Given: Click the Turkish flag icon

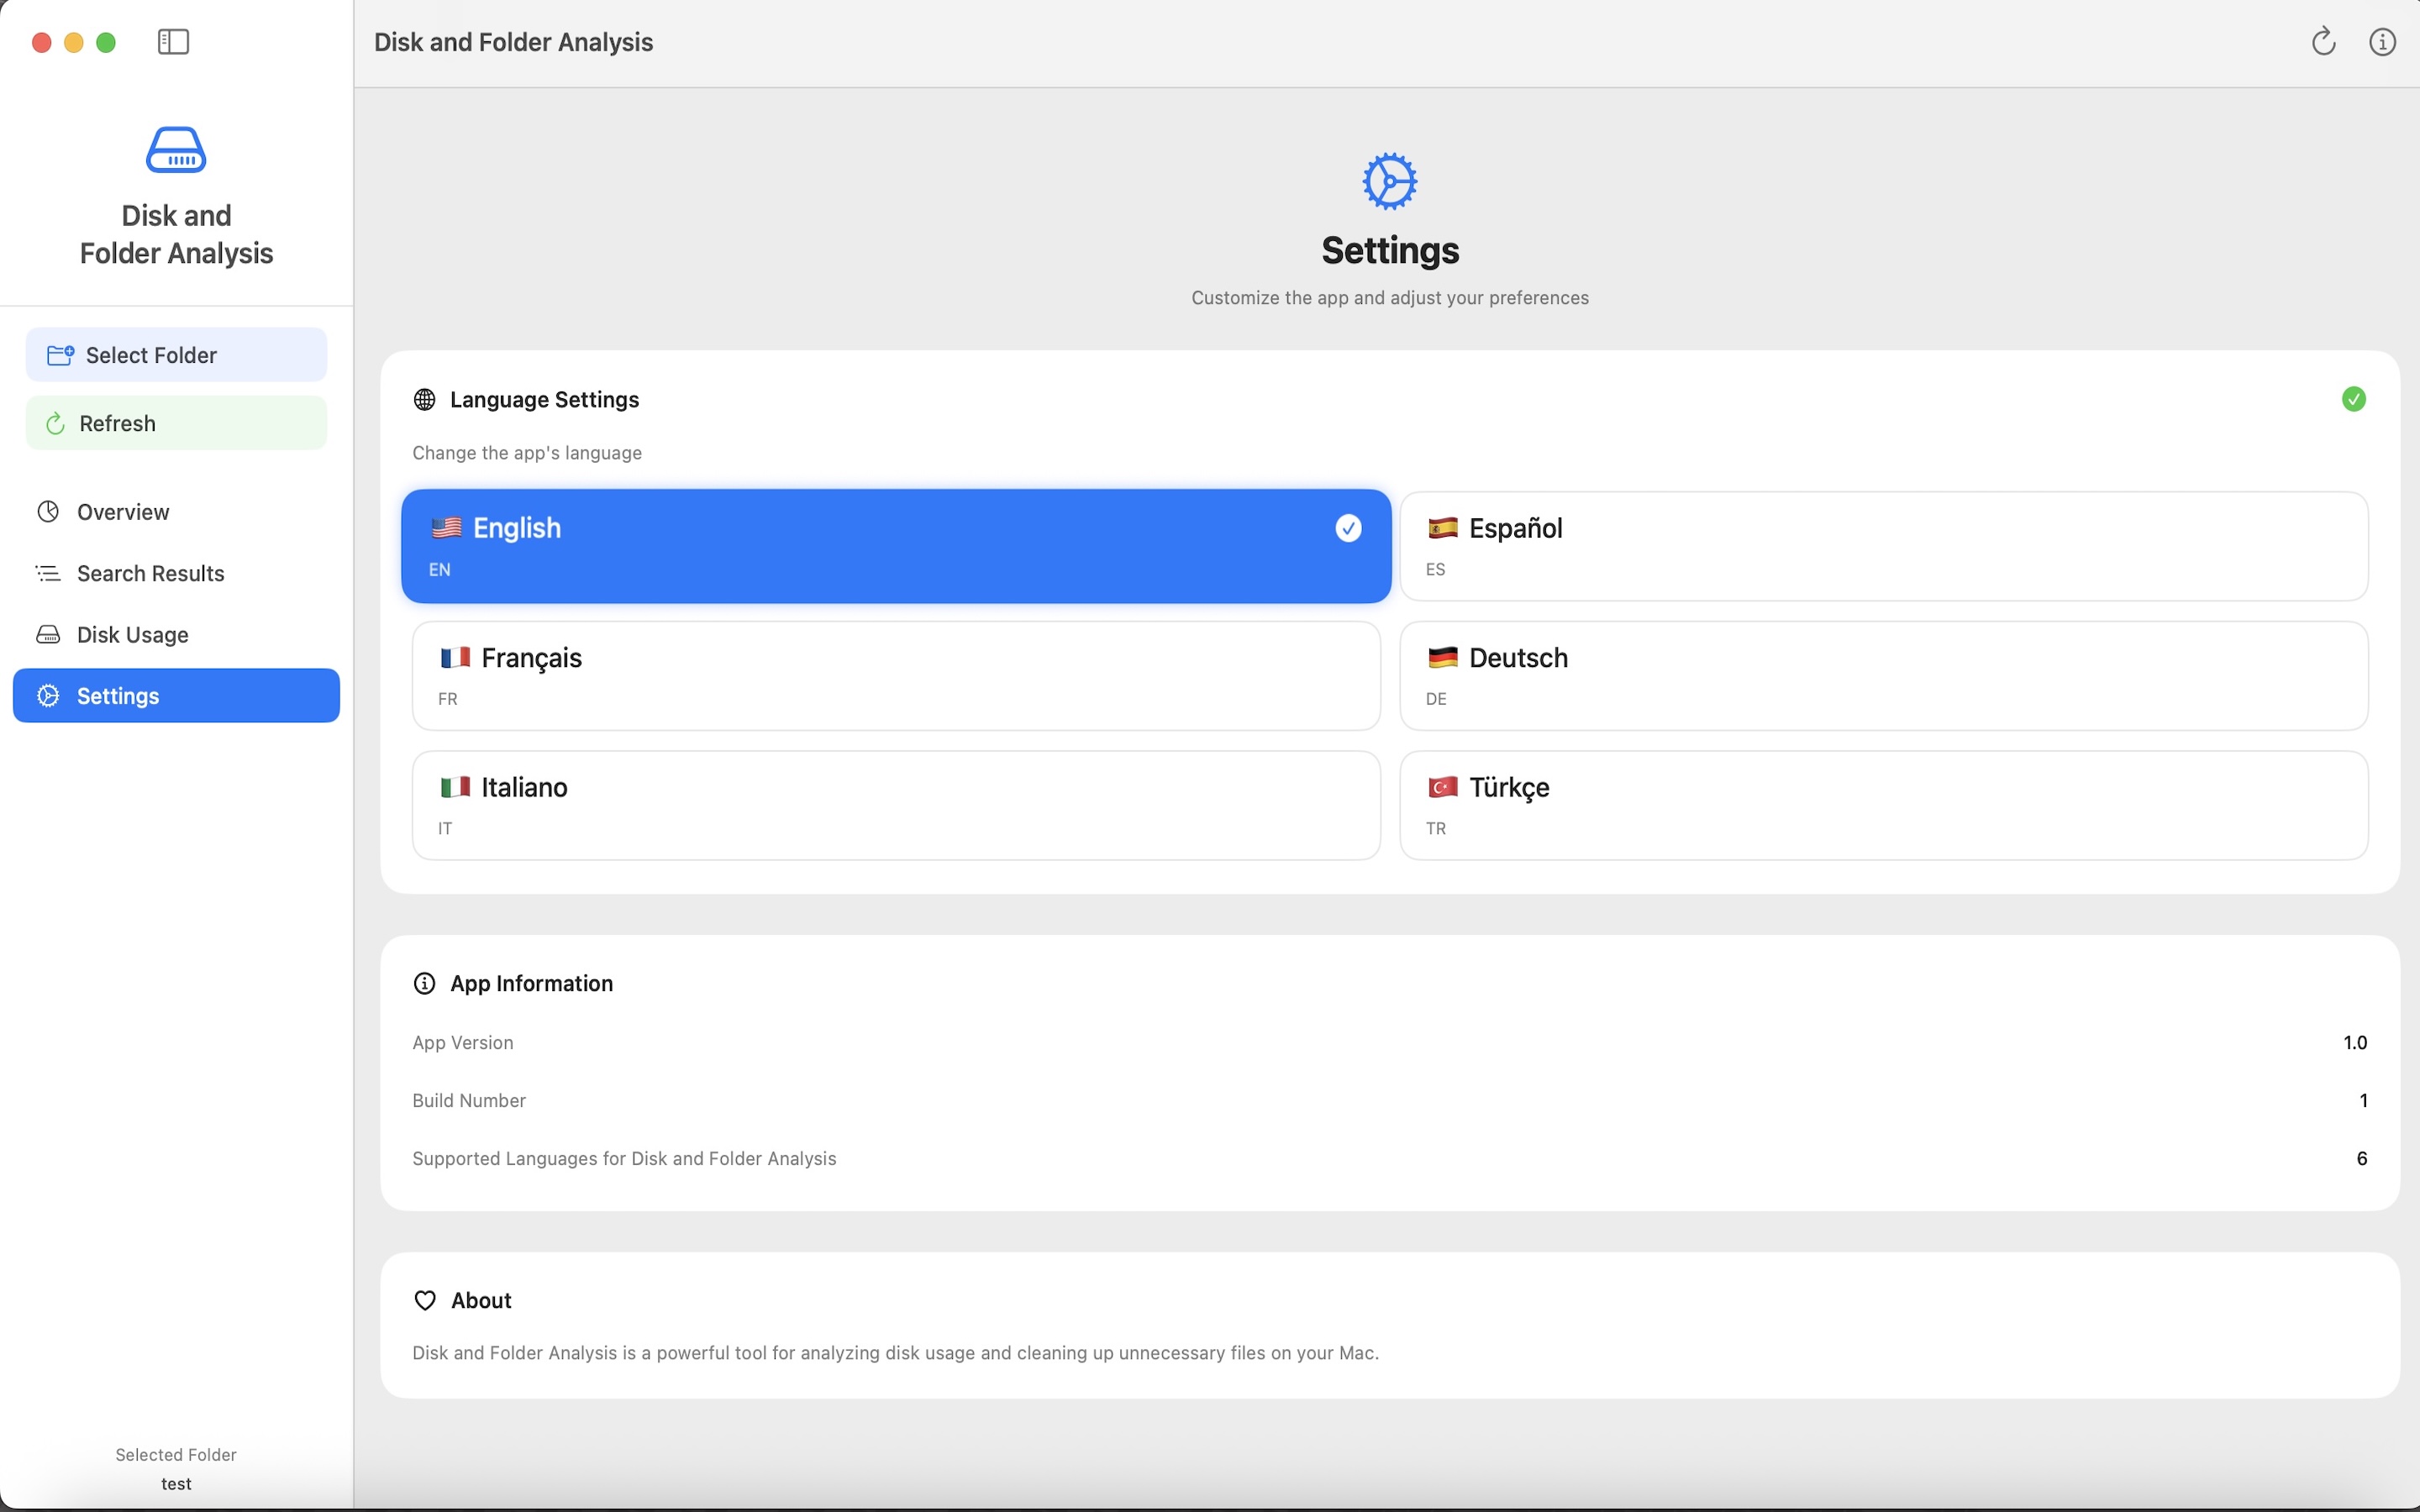Looking at the screenshot, I should click(1442, 788).
